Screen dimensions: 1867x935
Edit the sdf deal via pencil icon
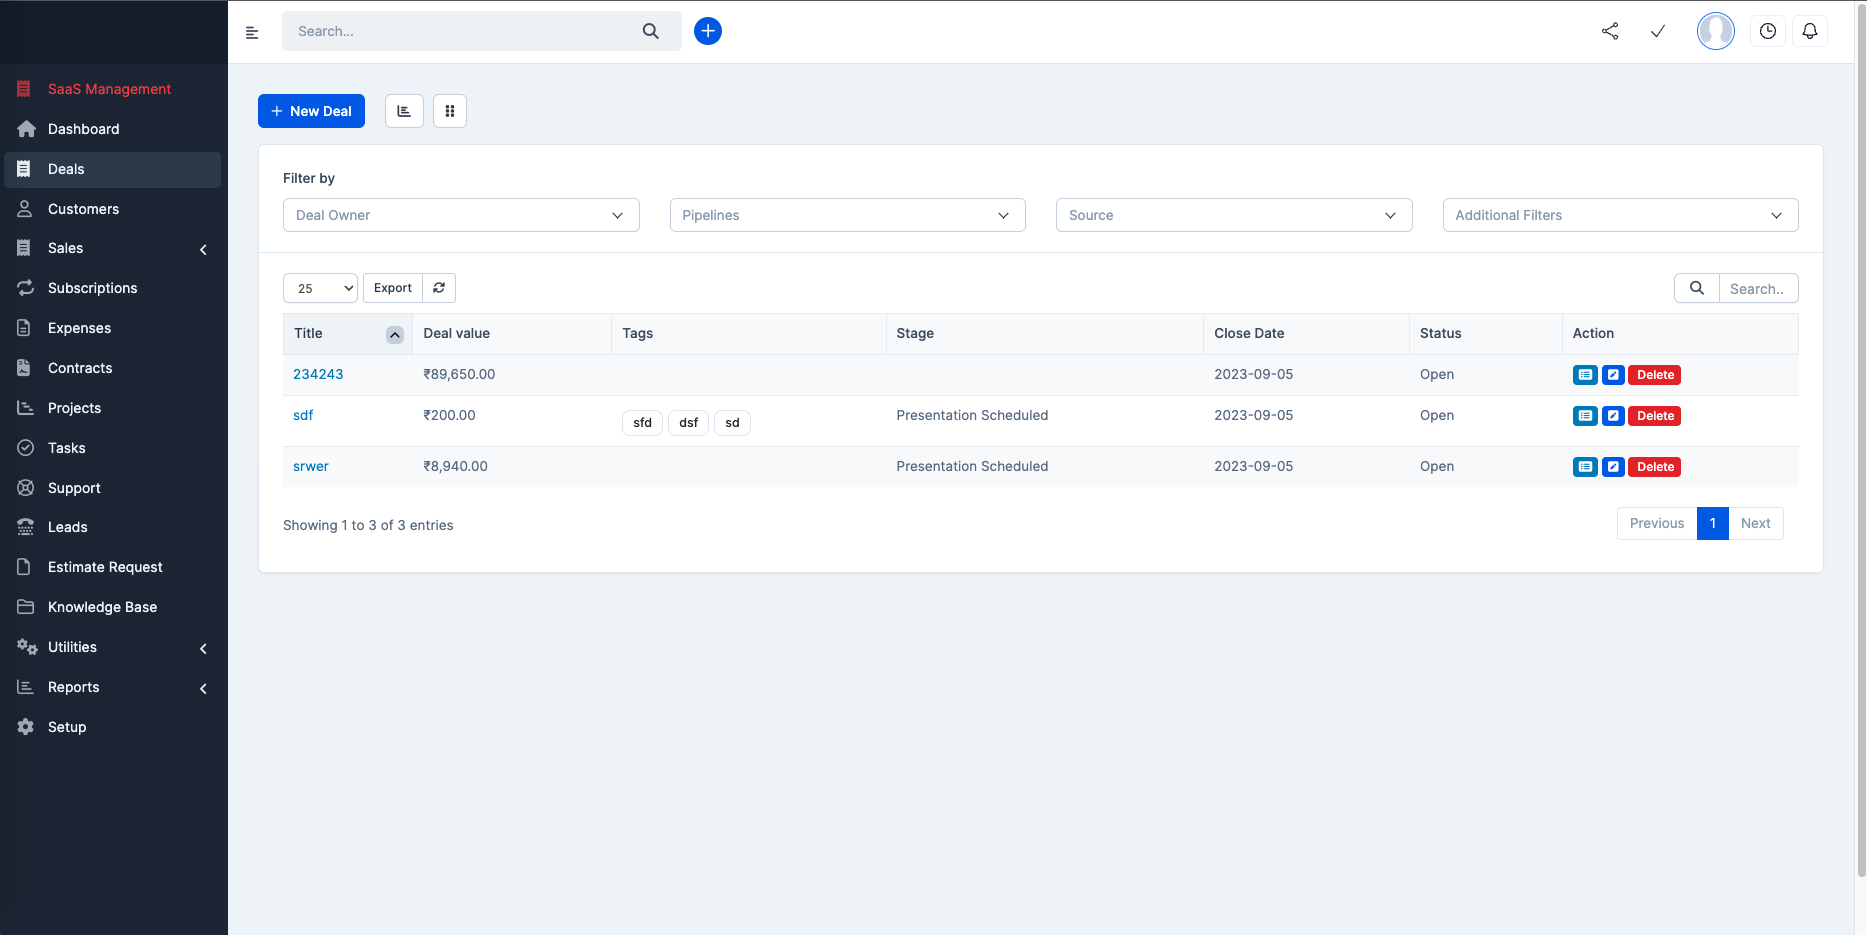[1613, 416]
